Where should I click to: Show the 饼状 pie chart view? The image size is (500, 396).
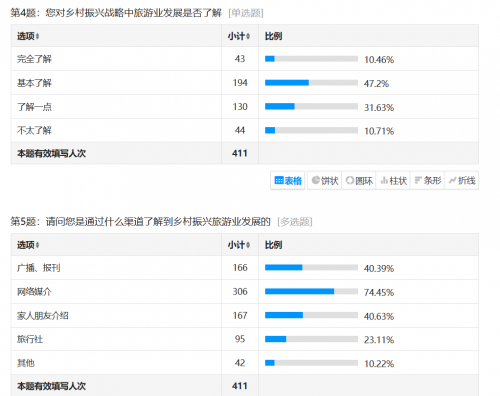pos(325,180)
